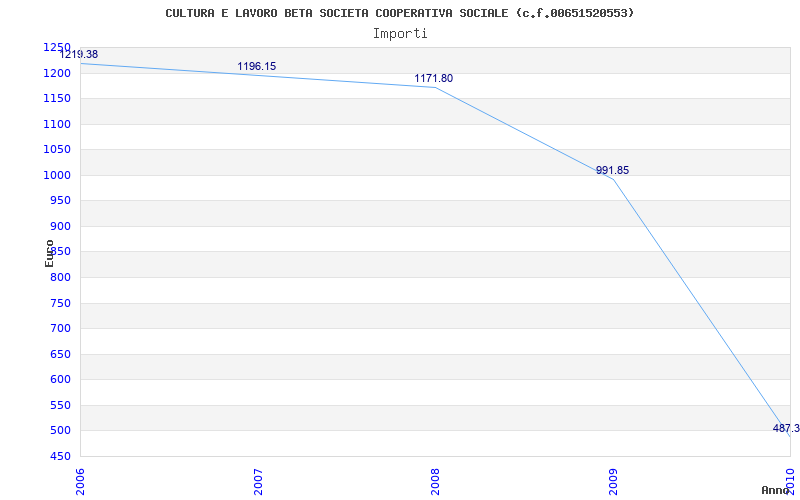Click the 1219.38 data label
The image size is (800, 500).
[79, 54]
